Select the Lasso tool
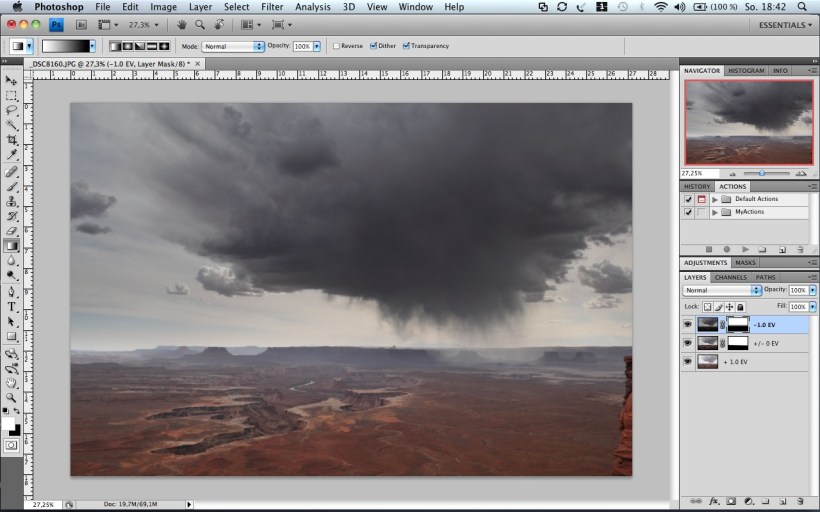The height and width of the screenshot is (512, 820). tap(11, 110)
